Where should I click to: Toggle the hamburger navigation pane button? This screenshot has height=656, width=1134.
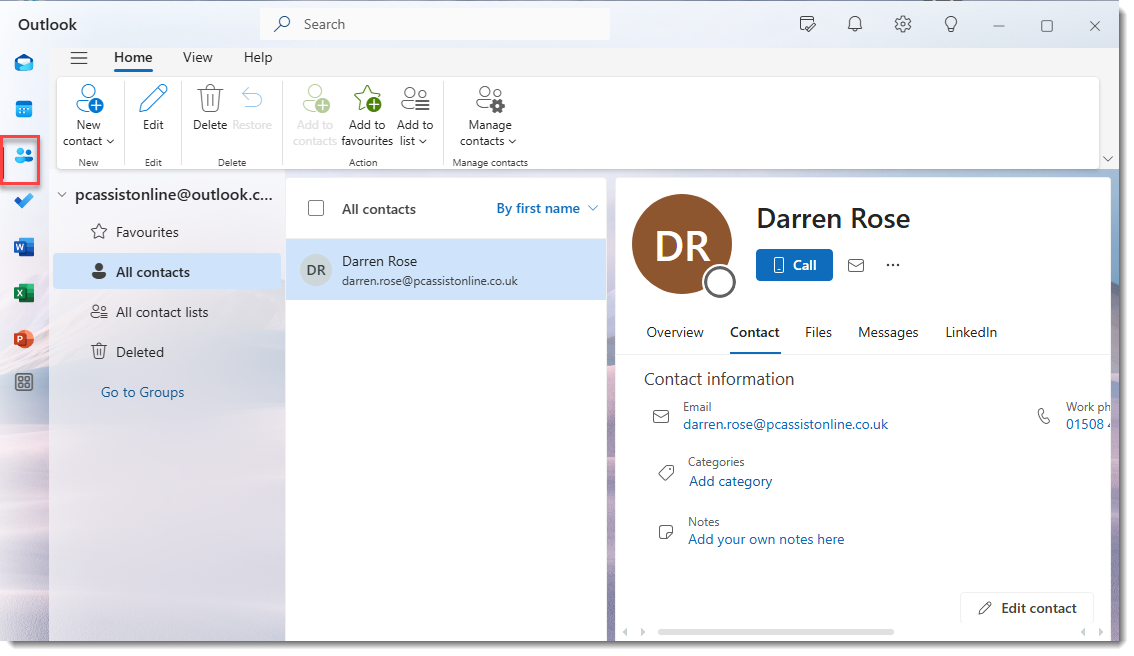click(79, 58)
